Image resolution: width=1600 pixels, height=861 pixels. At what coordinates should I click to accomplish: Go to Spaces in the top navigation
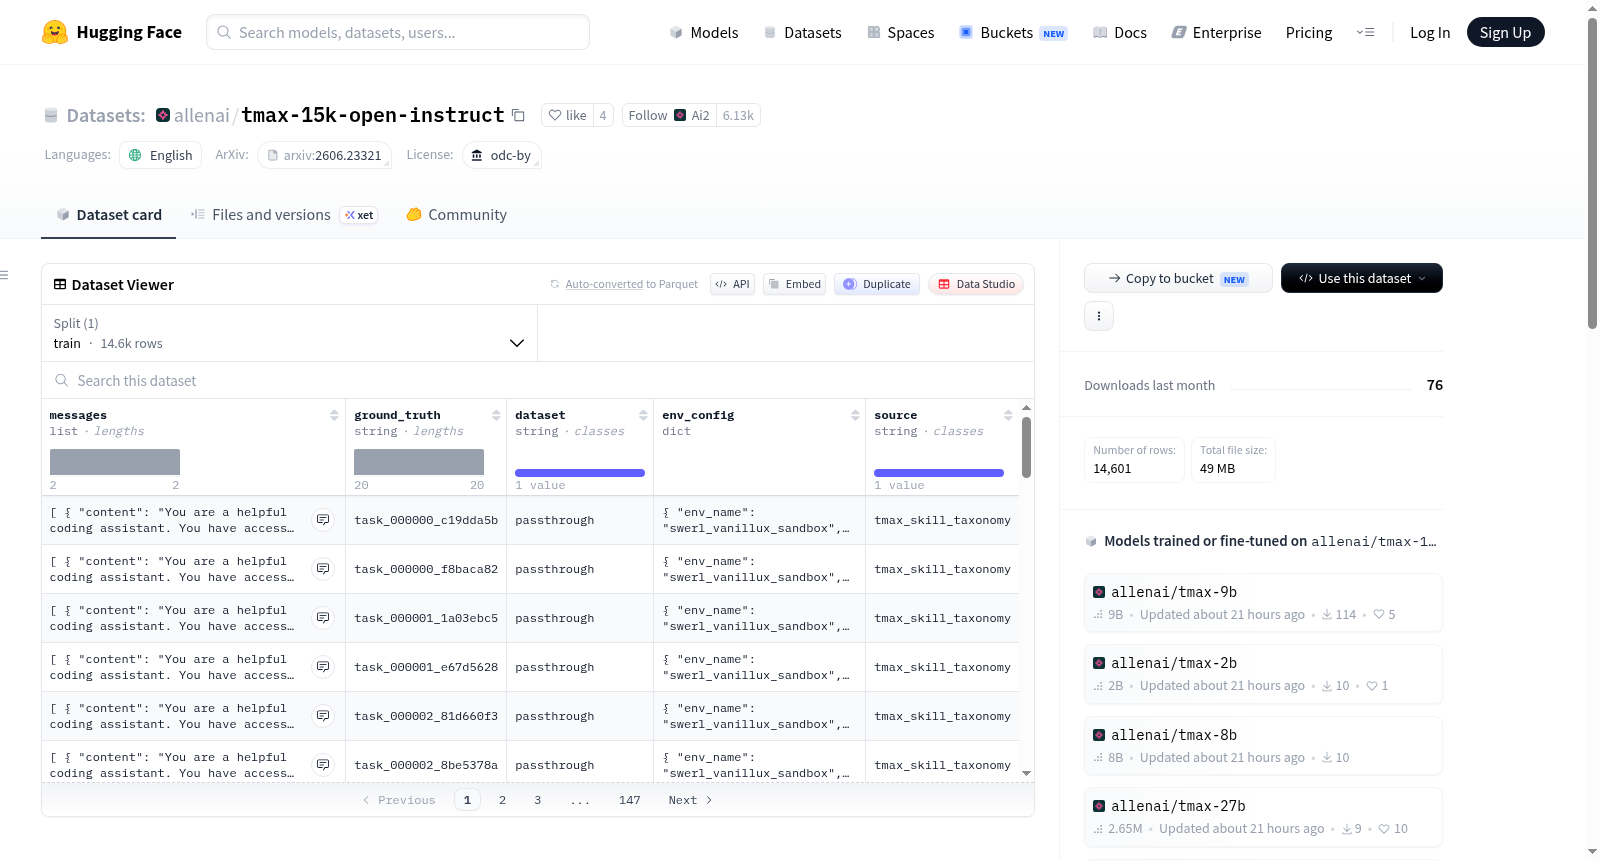click(901, 32)
